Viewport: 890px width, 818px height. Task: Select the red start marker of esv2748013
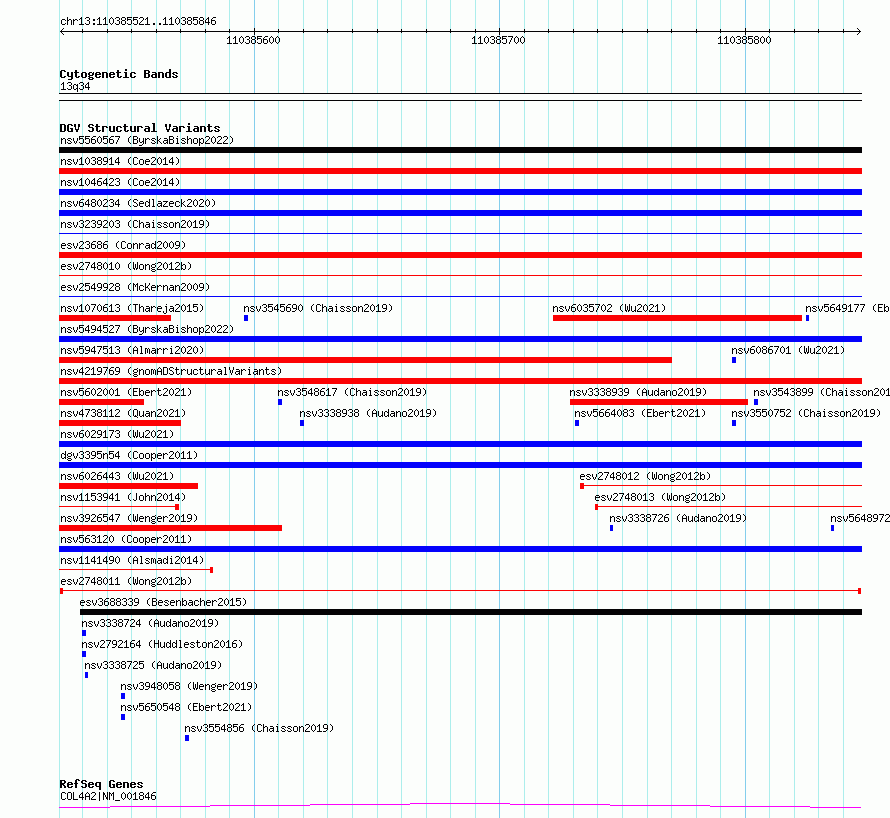point(596,507)
